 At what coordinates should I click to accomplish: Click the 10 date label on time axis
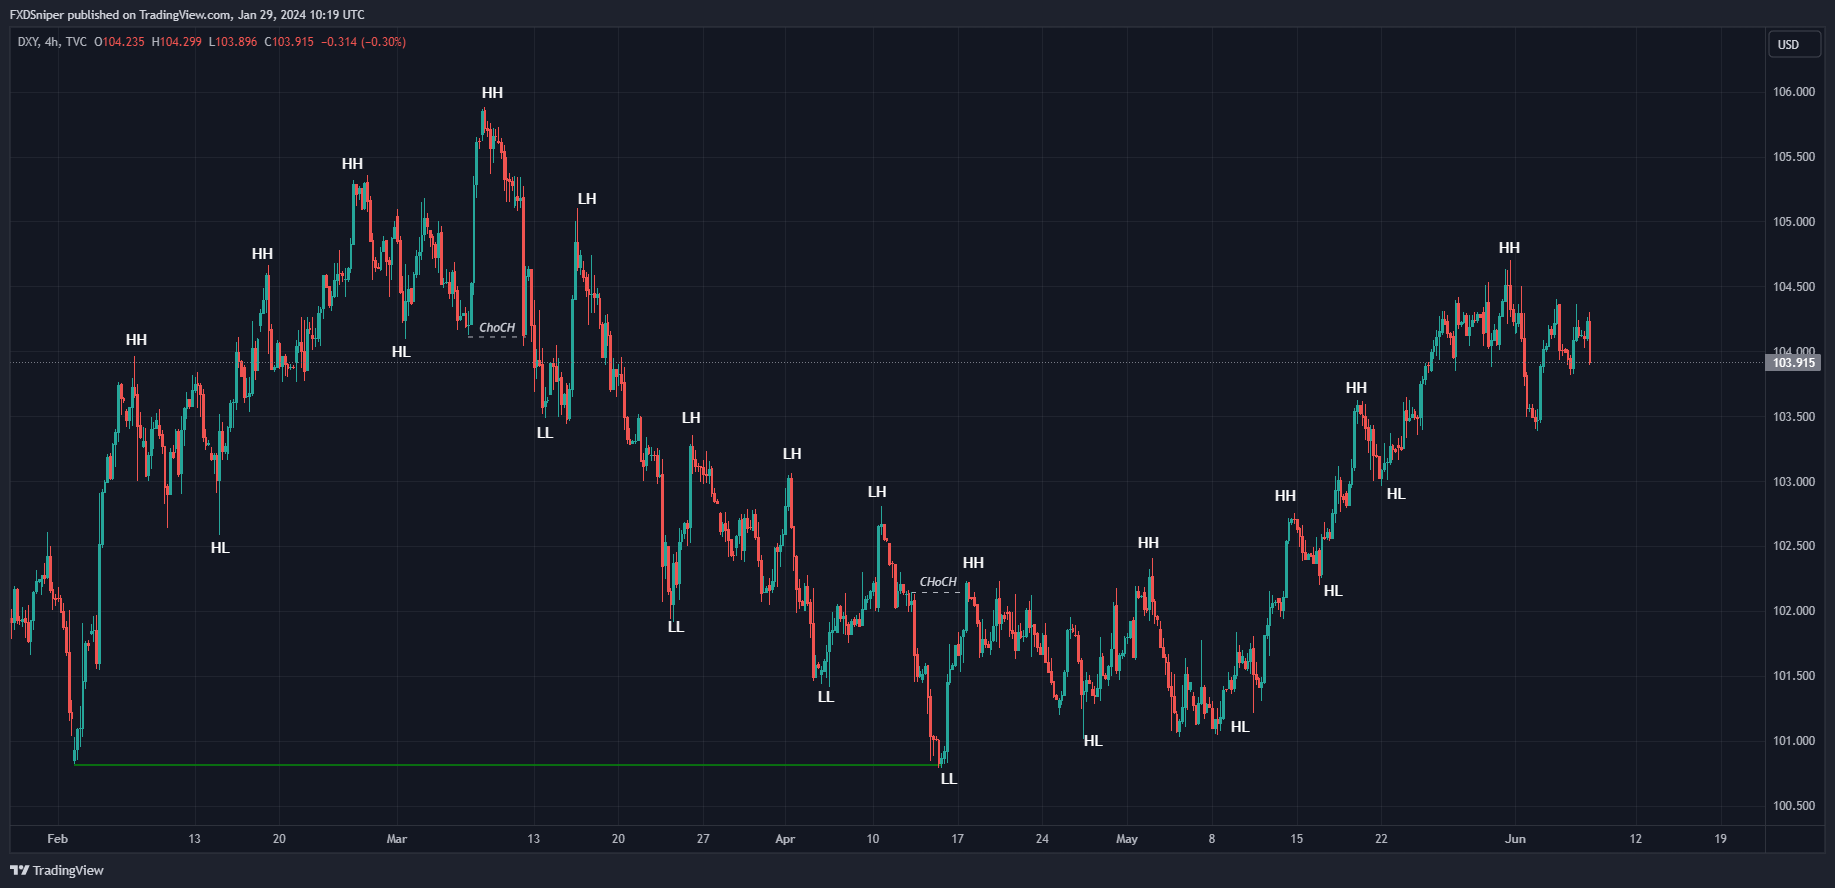[873, 839]
